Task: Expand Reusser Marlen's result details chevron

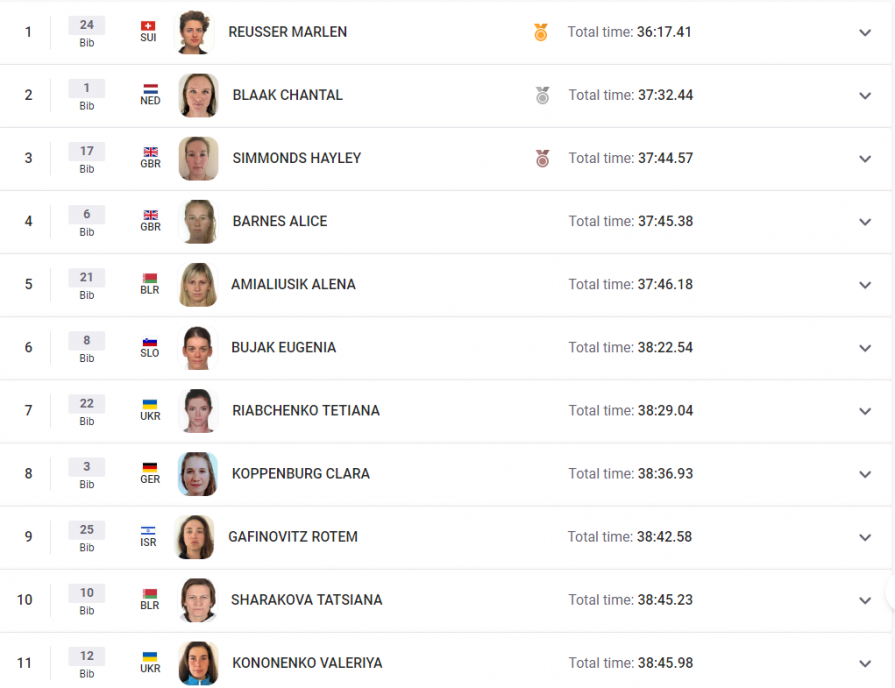Action: [865, 33]
